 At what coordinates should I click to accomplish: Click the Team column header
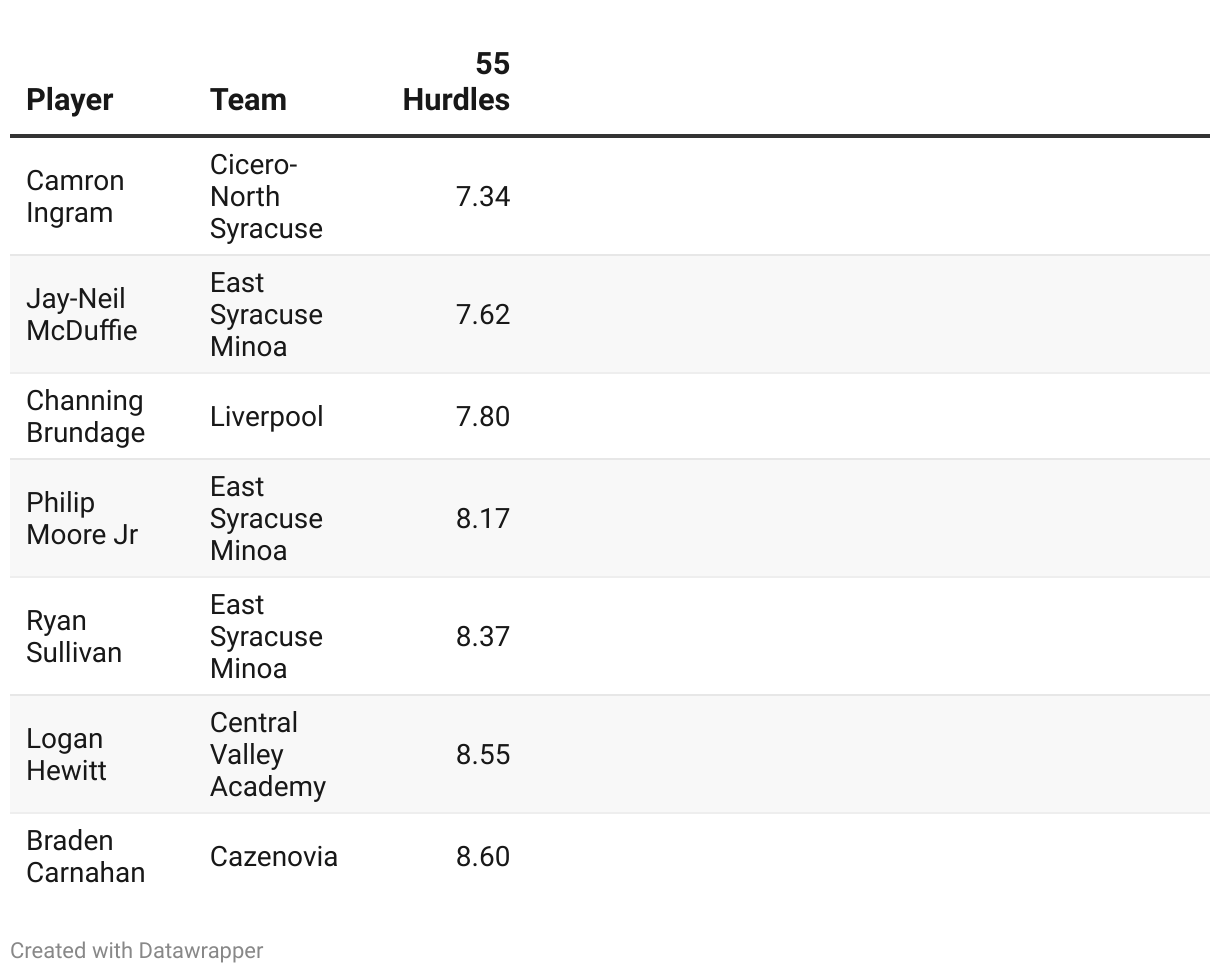click(248, 100)
